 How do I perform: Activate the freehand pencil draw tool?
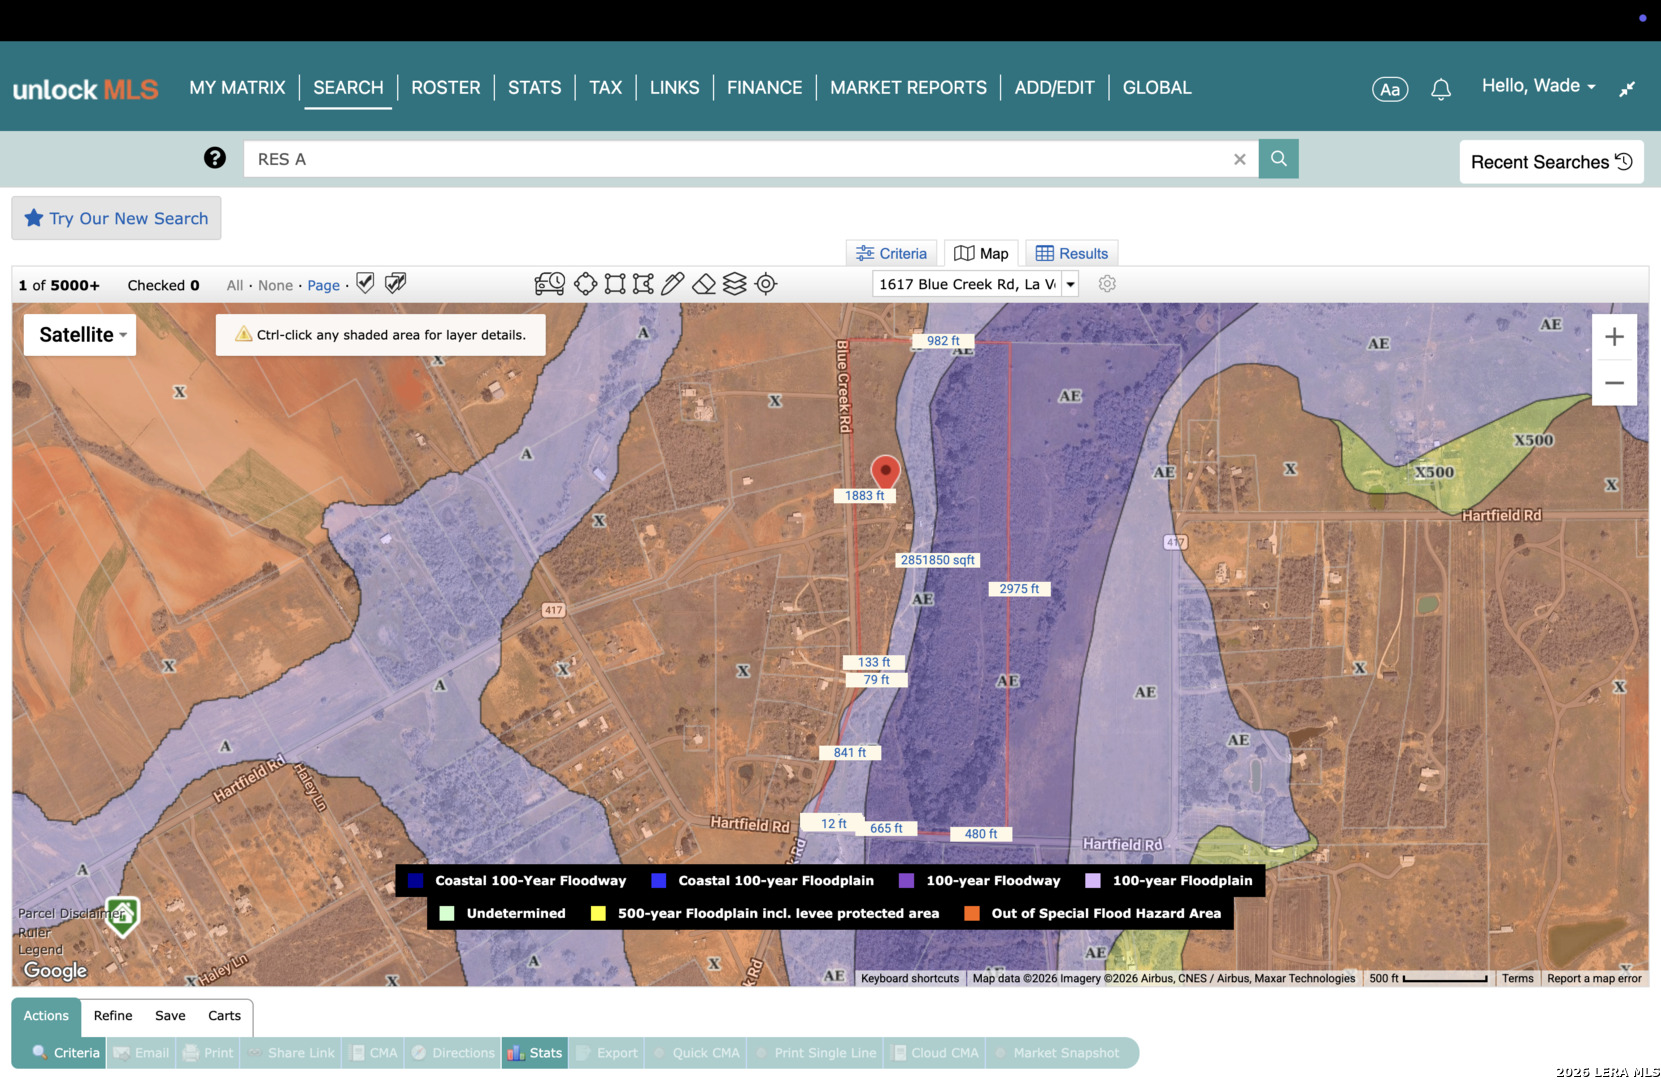[673, 284]
